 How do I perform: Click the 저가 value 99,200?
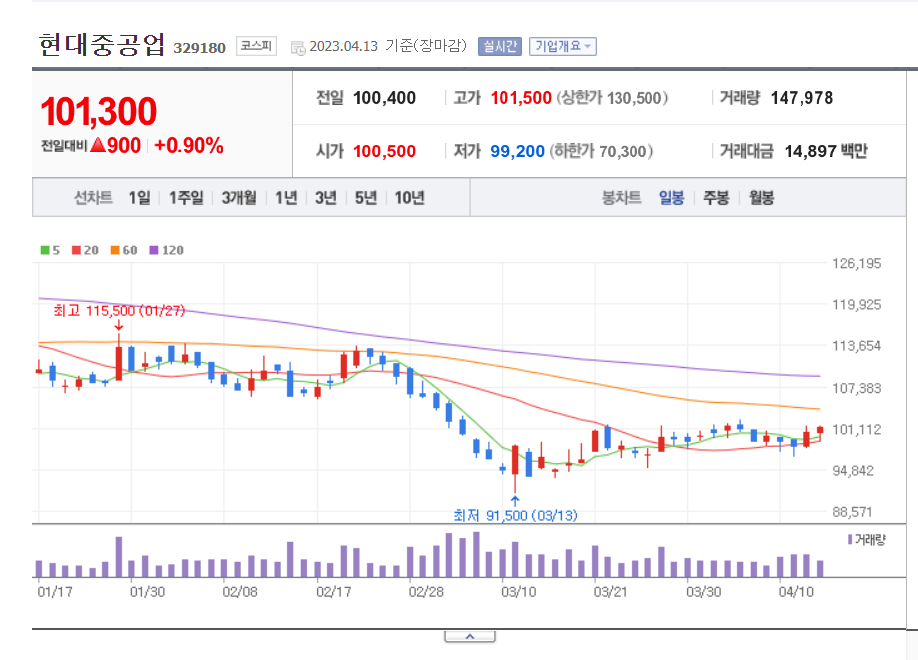click(518, 151)
